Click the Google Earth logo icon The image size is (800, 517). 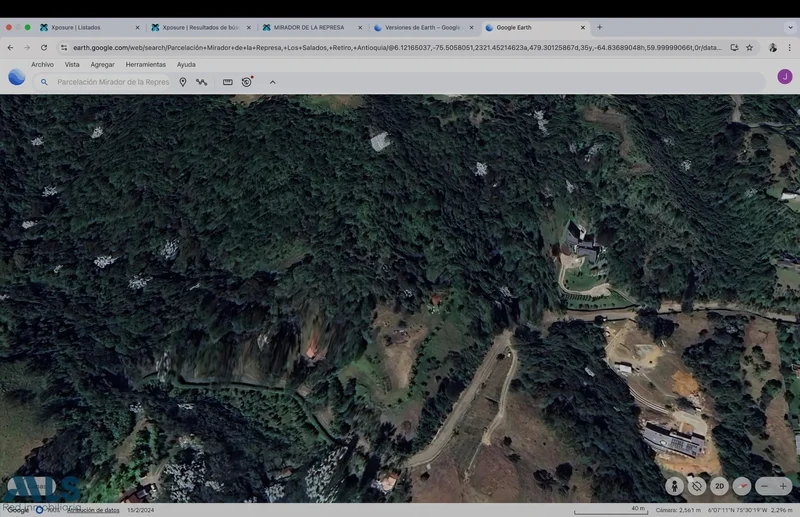tap(17, 77)
